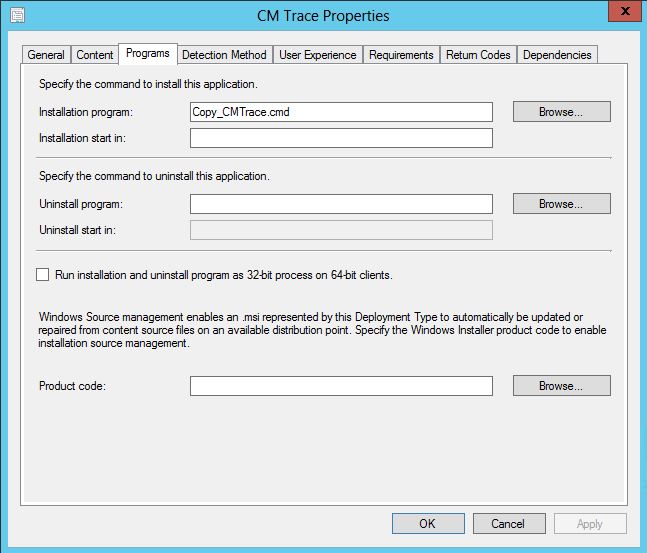Click the Apply button
Screen dimensions: 647x553
[x=590, y=524]
